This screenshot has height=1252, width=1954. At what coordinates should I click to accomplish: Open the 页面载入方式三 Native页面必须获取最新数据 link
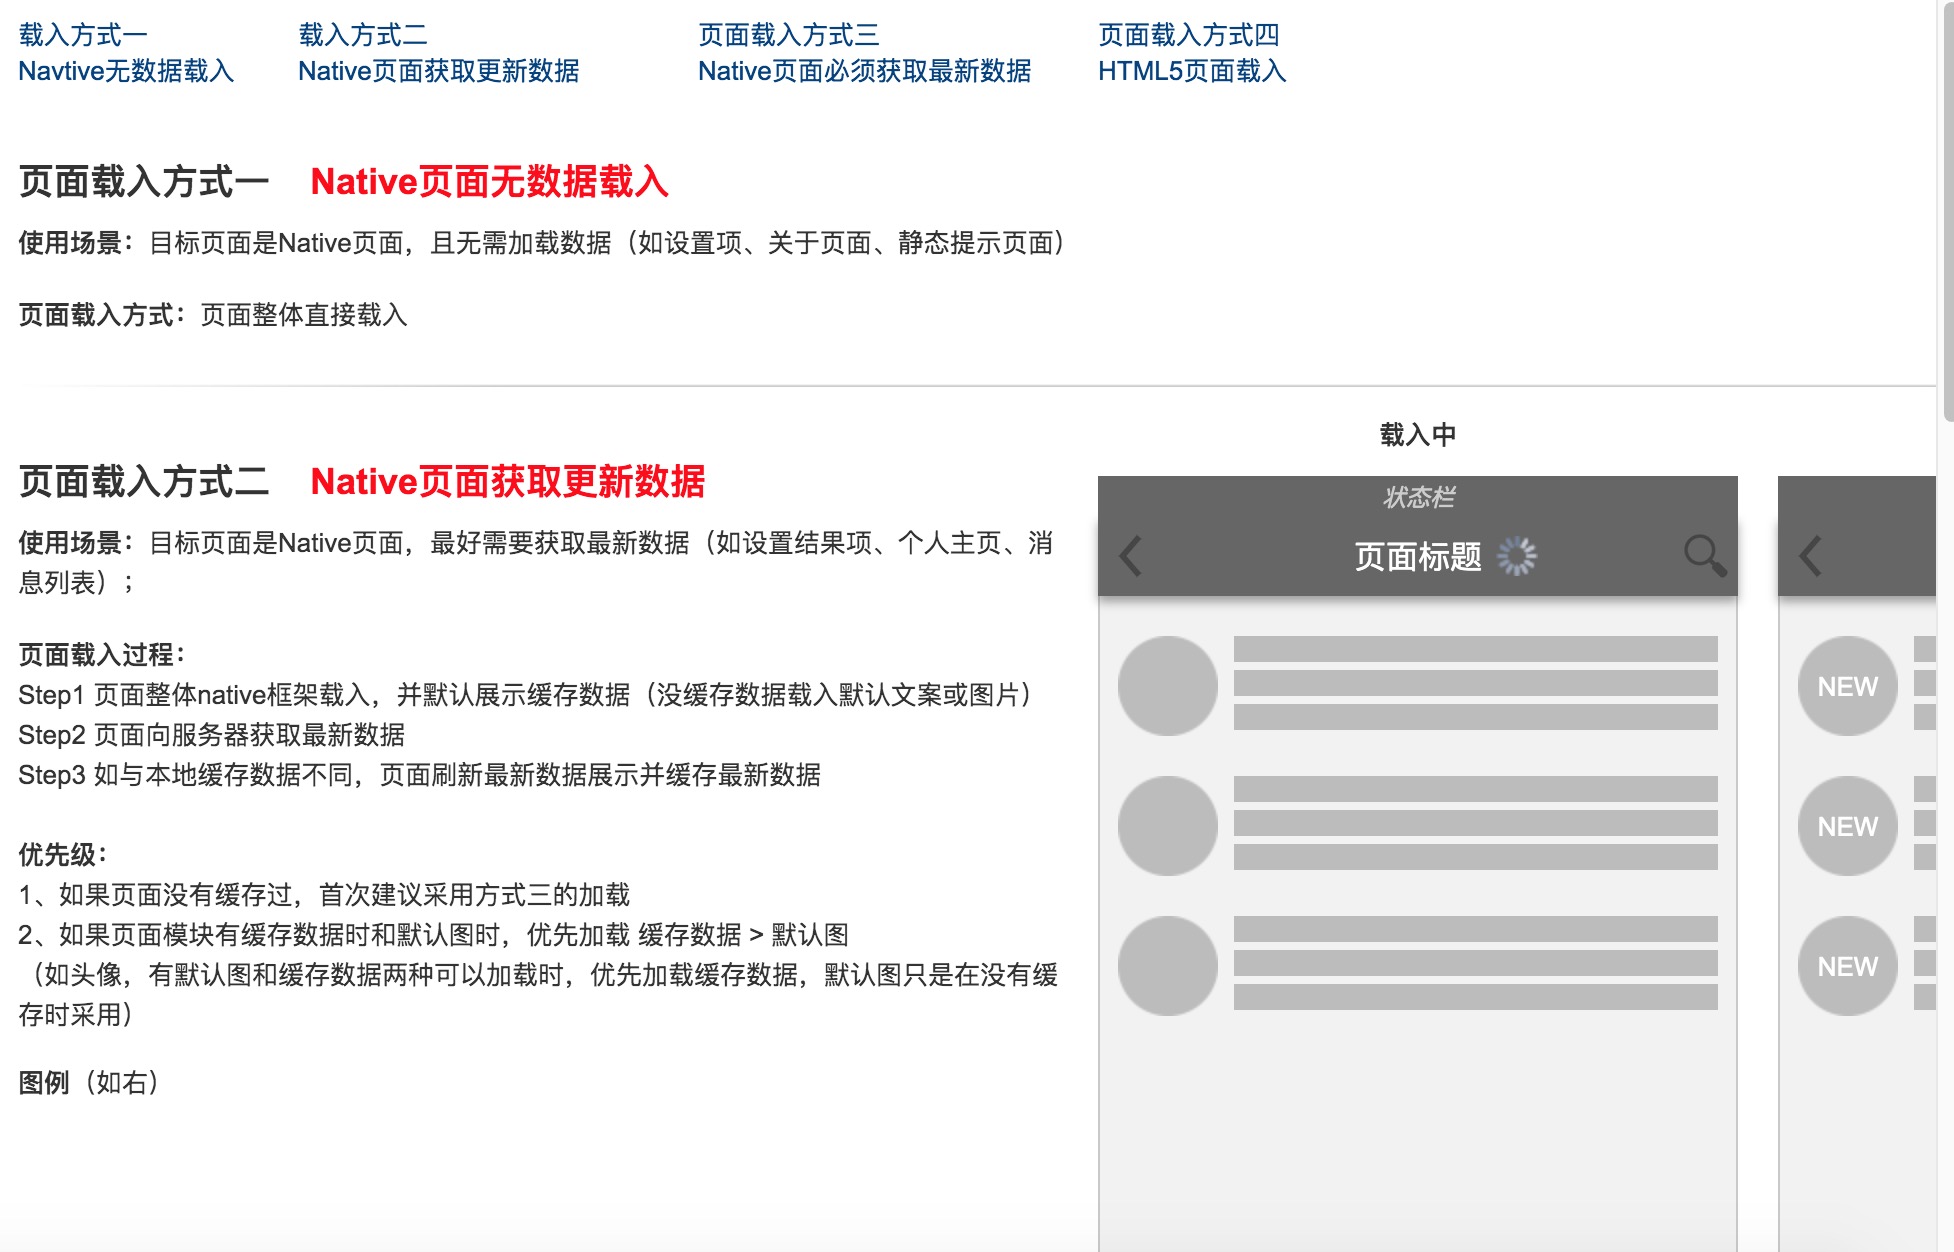click(x=864, y=53)
